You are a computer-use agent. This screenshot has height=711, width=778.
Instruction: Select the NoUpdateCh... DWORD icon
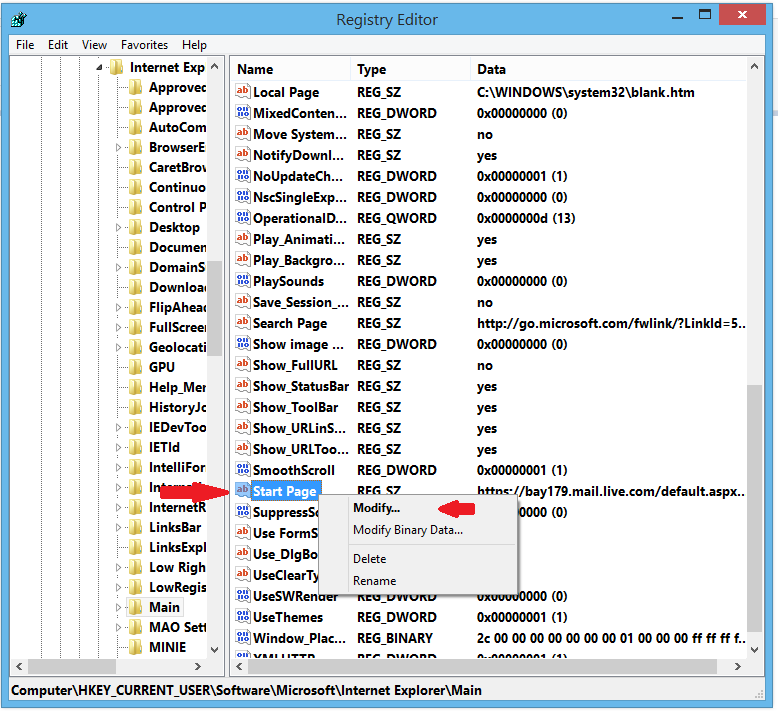click(x=243, y=175)
